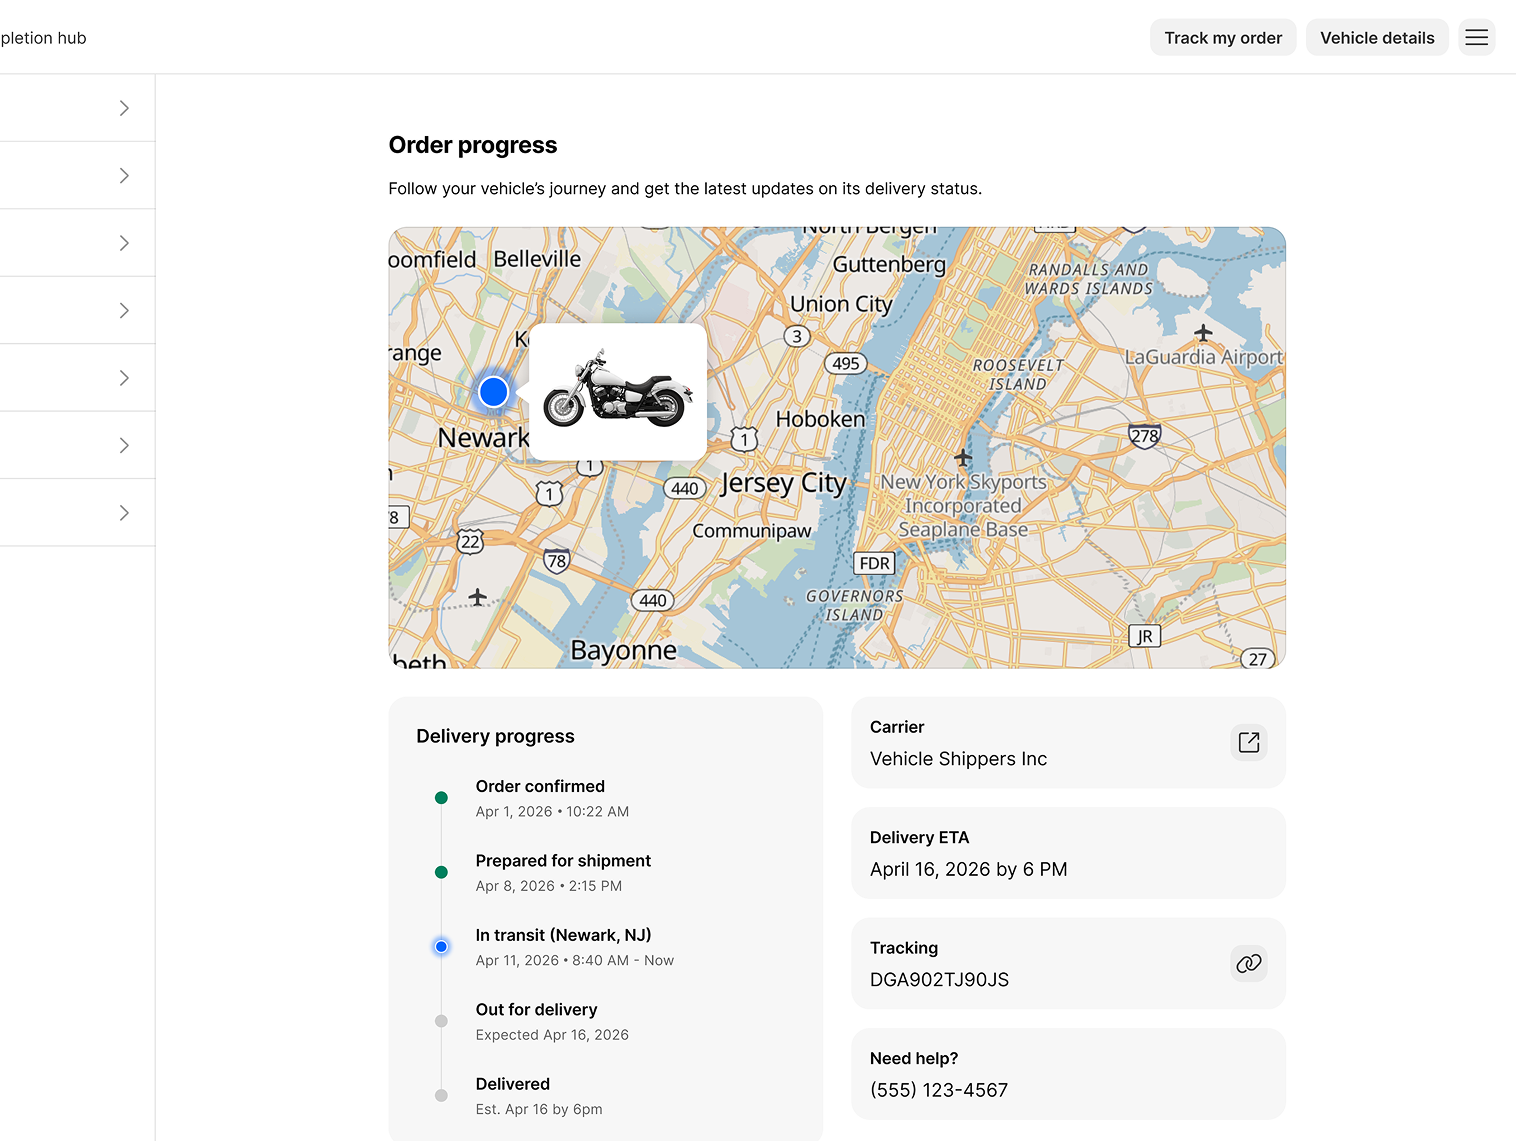Click the In transit progress indicator dot
This screenshot has width=1516, height=1141.
click(x=441, y=946)
